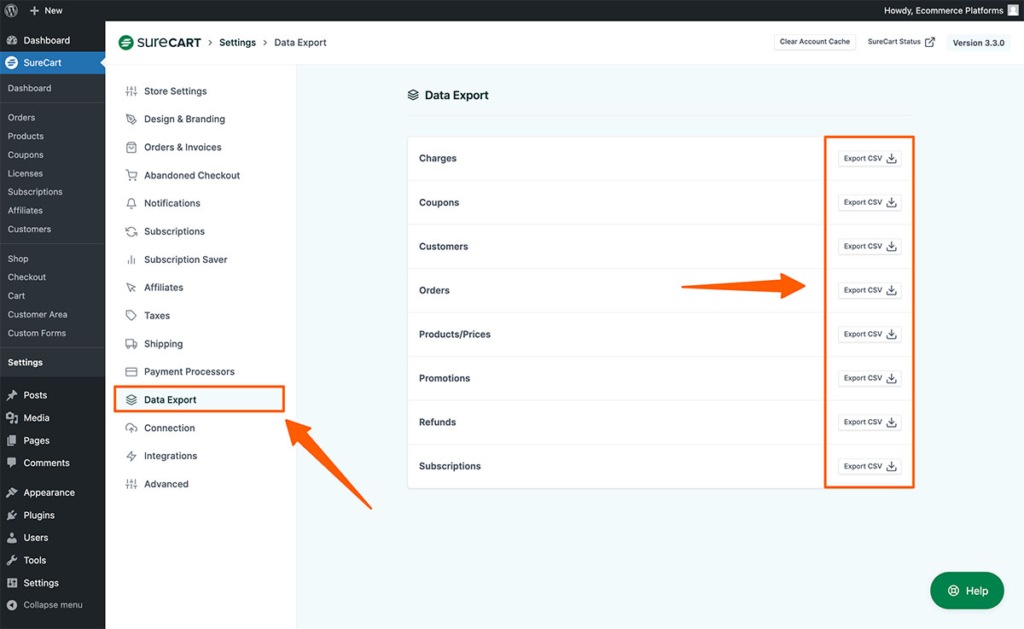Viewport: 1024px width, 629px height.
Task: Click Settings in the breadcrumb
Action: click(x=237, y=43)
